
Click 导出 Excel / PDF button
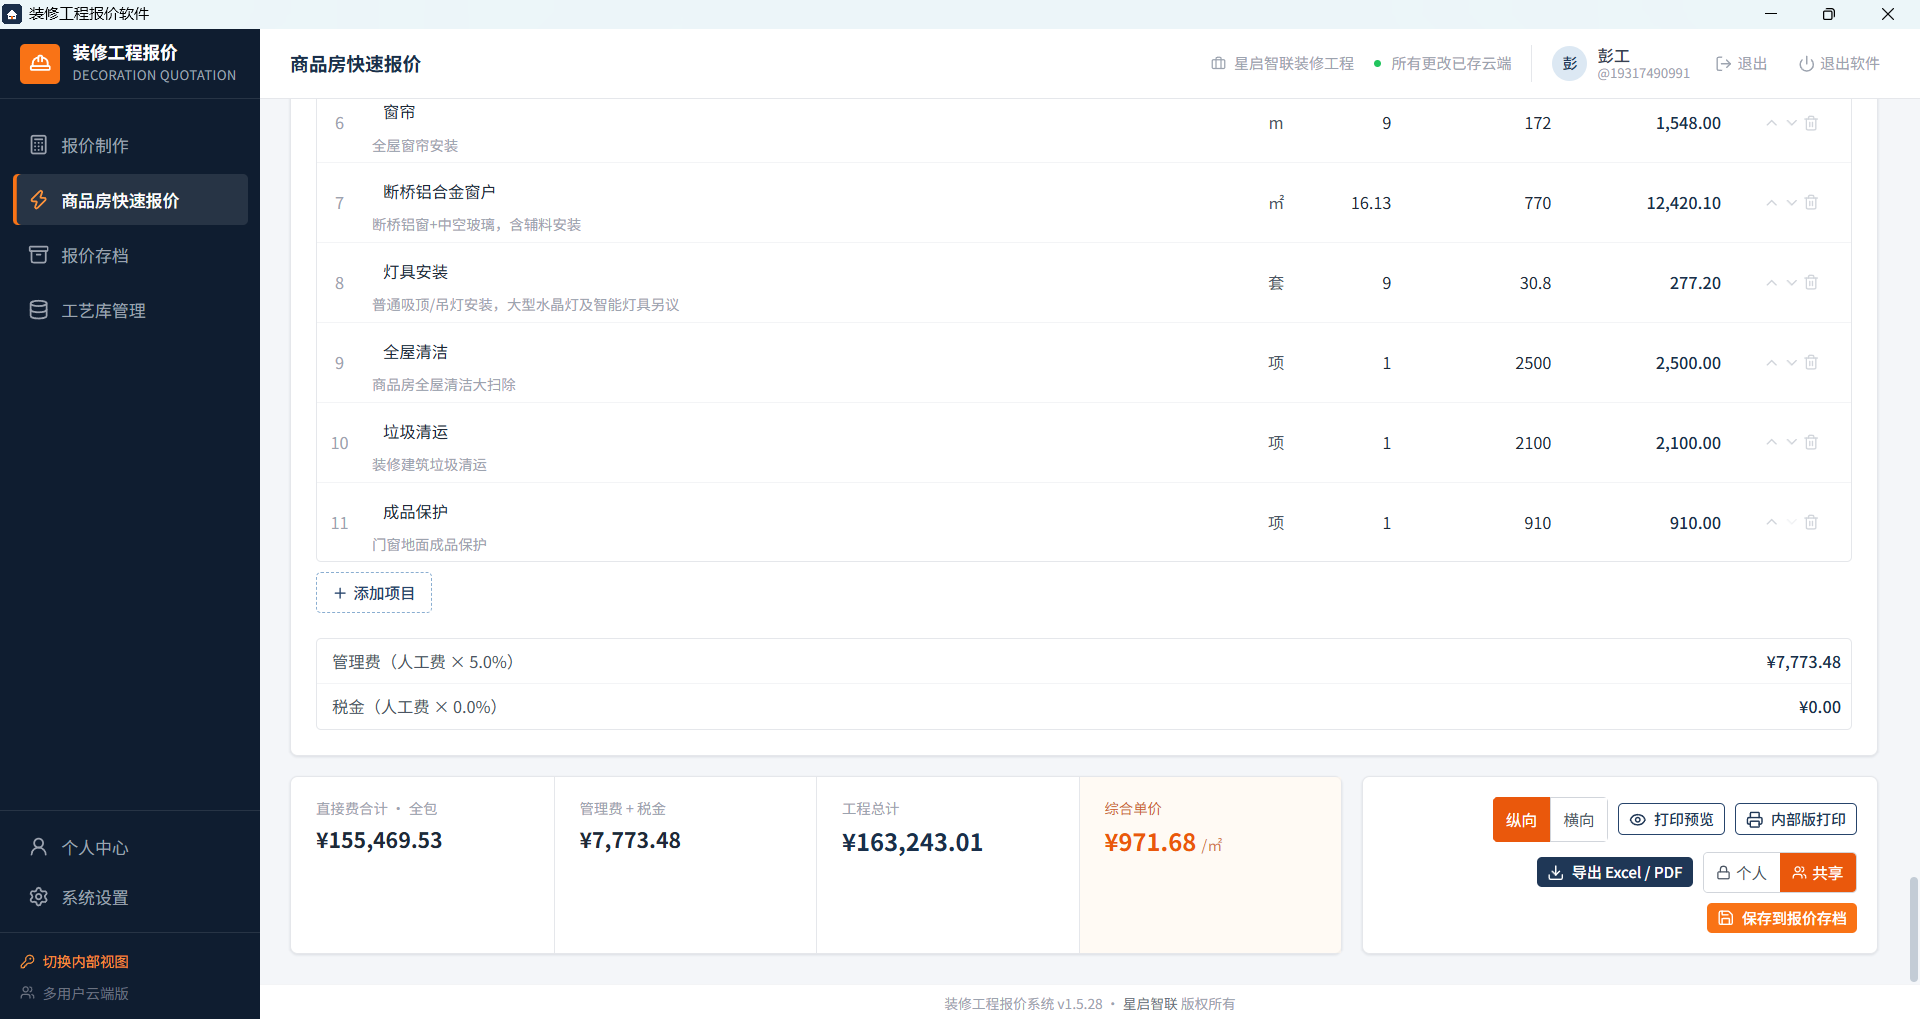(x=1615, y=873)
